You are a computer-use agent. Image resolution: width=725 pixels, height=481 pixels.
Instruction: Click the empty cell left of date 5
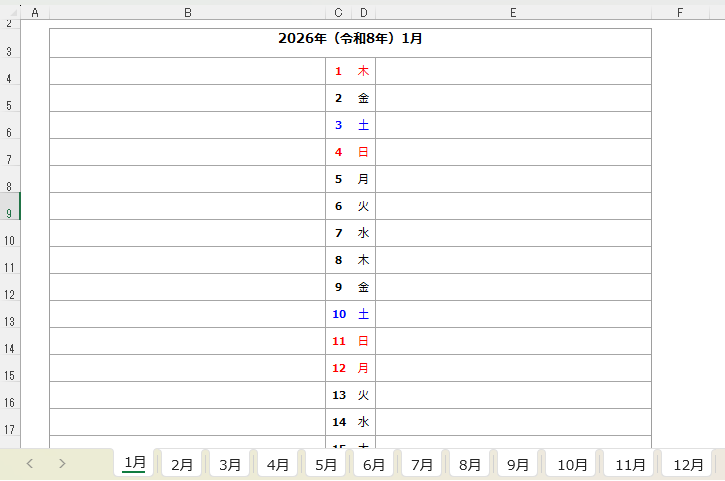[187, 179]
